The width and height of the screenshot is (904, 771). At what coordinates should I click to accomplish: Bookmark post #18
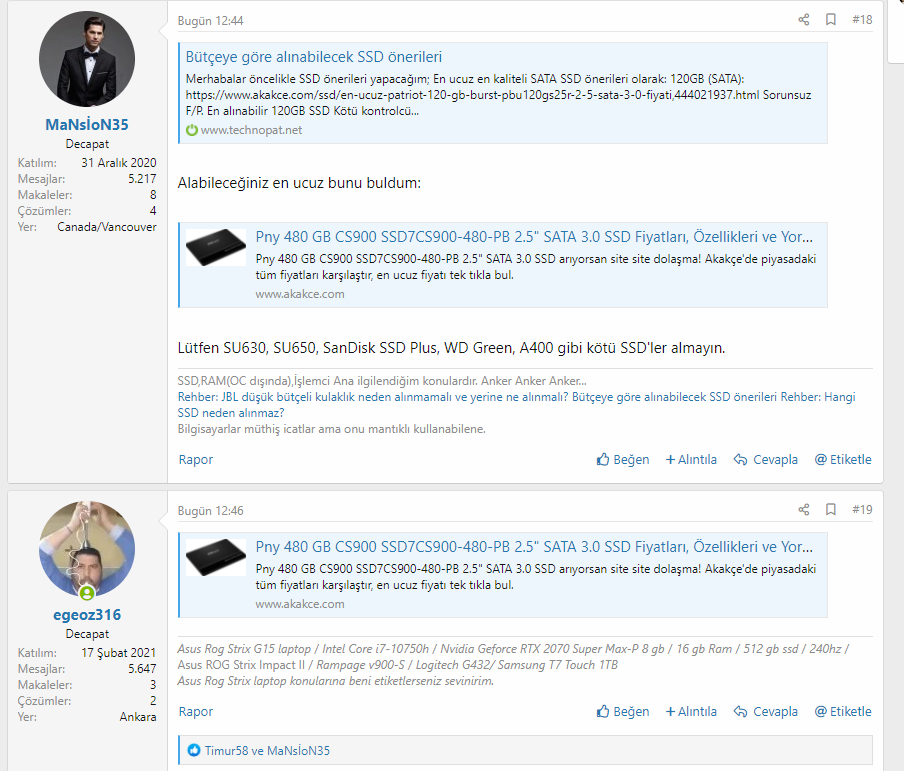point(831,20)
